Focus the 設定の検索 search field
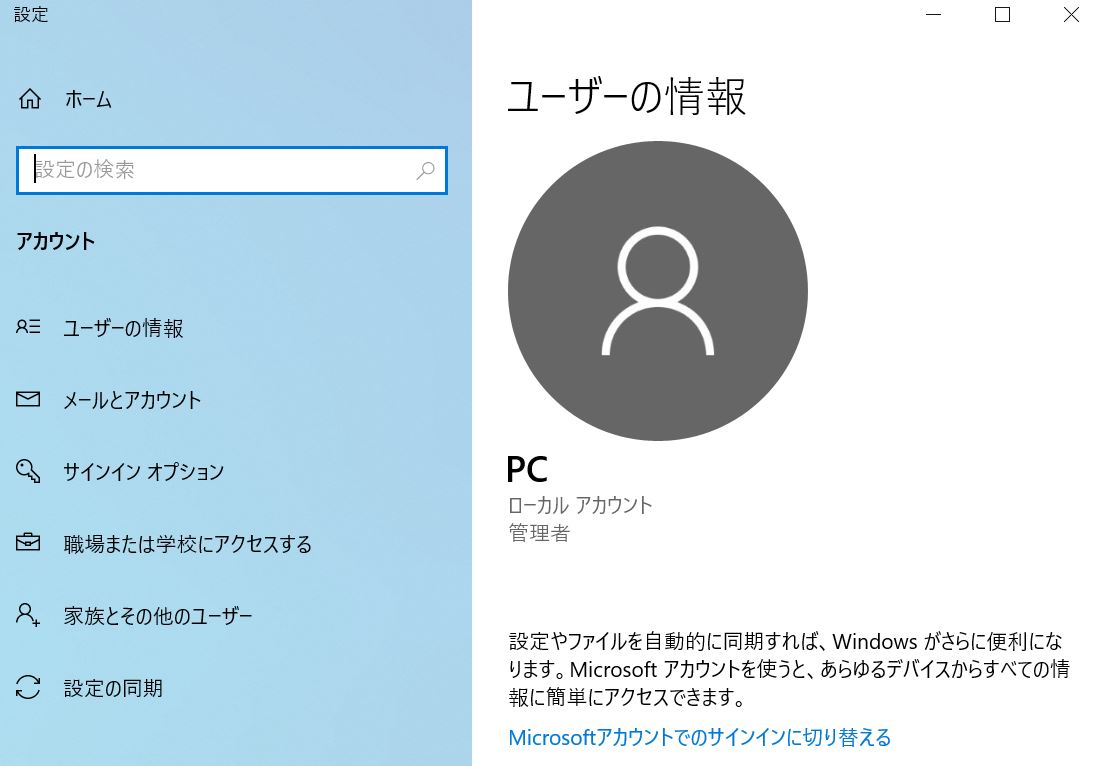The image size is (1098, 766). (220, 170)
